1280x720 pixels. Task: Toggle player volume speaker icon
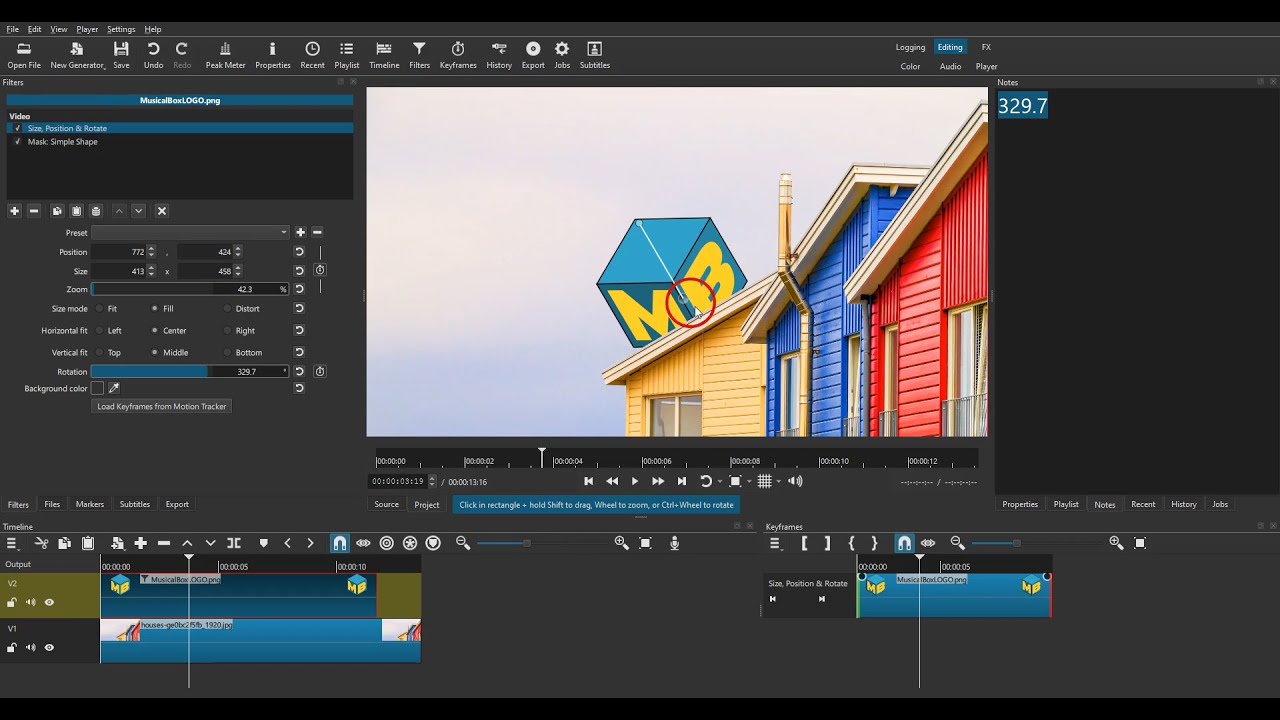[x=795, y=481]
